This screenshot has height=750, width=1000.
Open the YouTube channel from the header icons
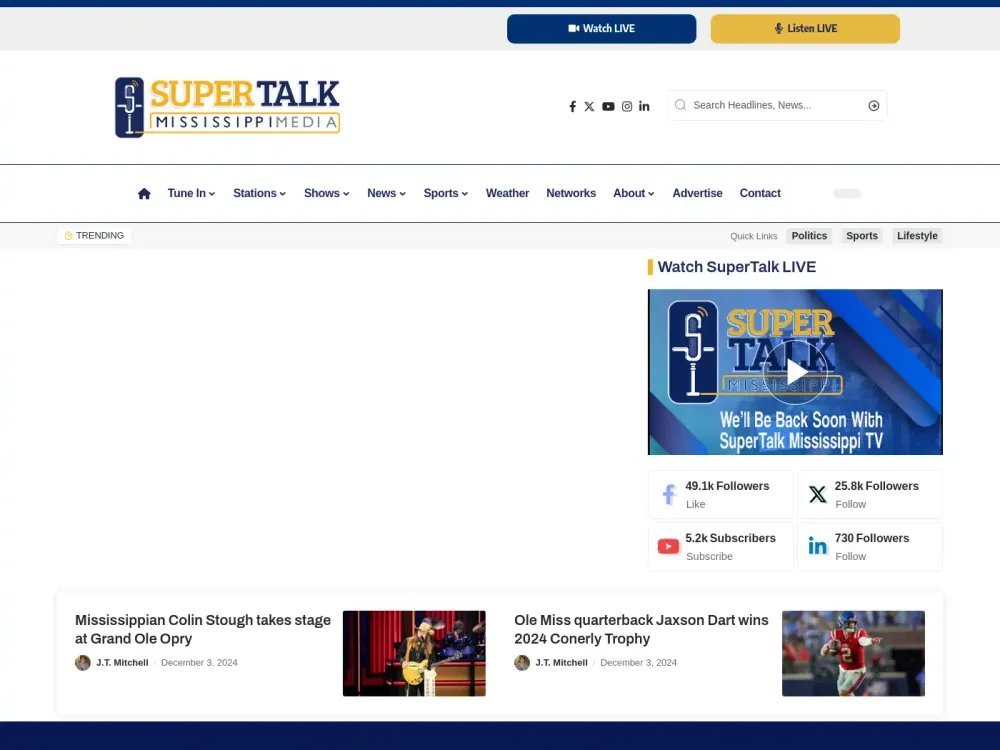(608, 106)
